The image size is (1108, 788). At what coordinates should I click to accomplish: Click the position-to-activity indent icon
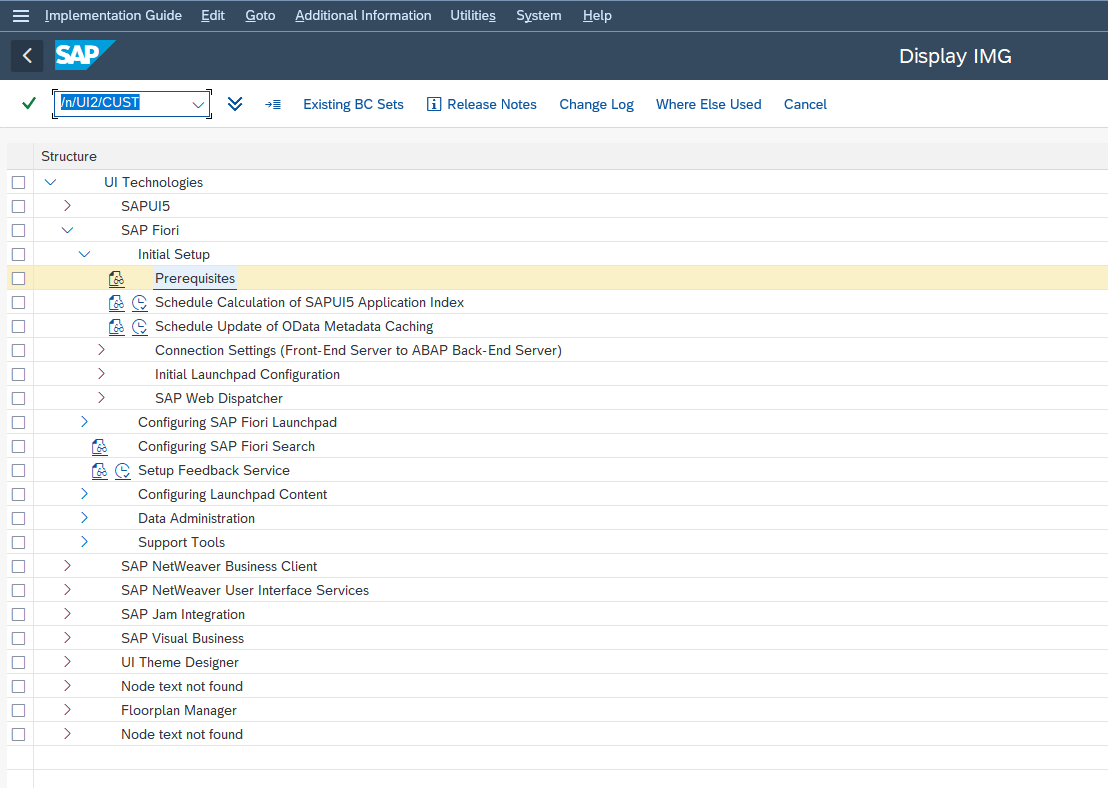click(273, 105)
